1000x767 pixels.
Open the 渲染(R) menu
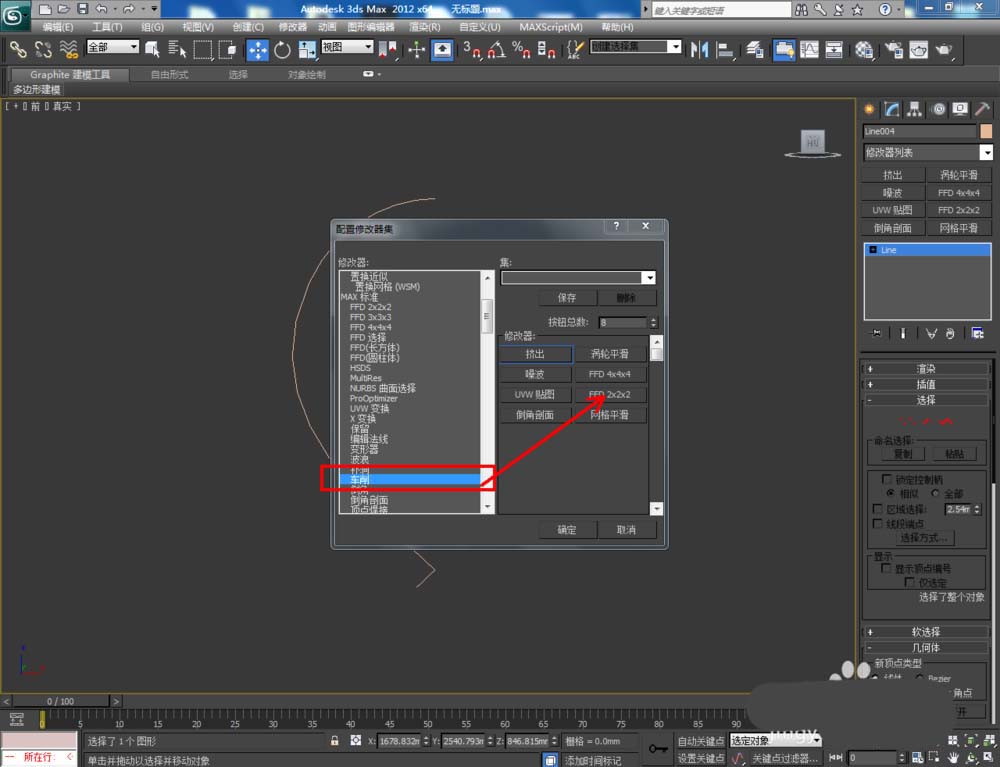point(424,27)
